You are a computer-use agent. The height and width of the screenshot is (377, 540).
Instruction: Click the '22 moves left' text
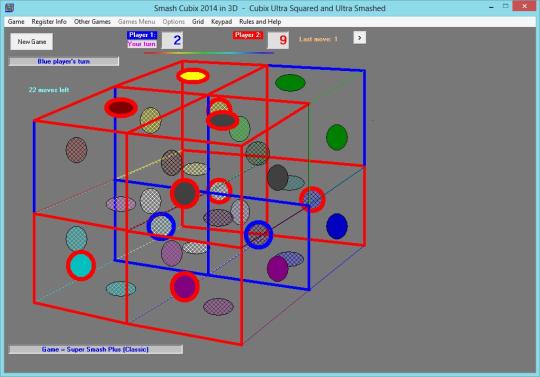point(49,90)
